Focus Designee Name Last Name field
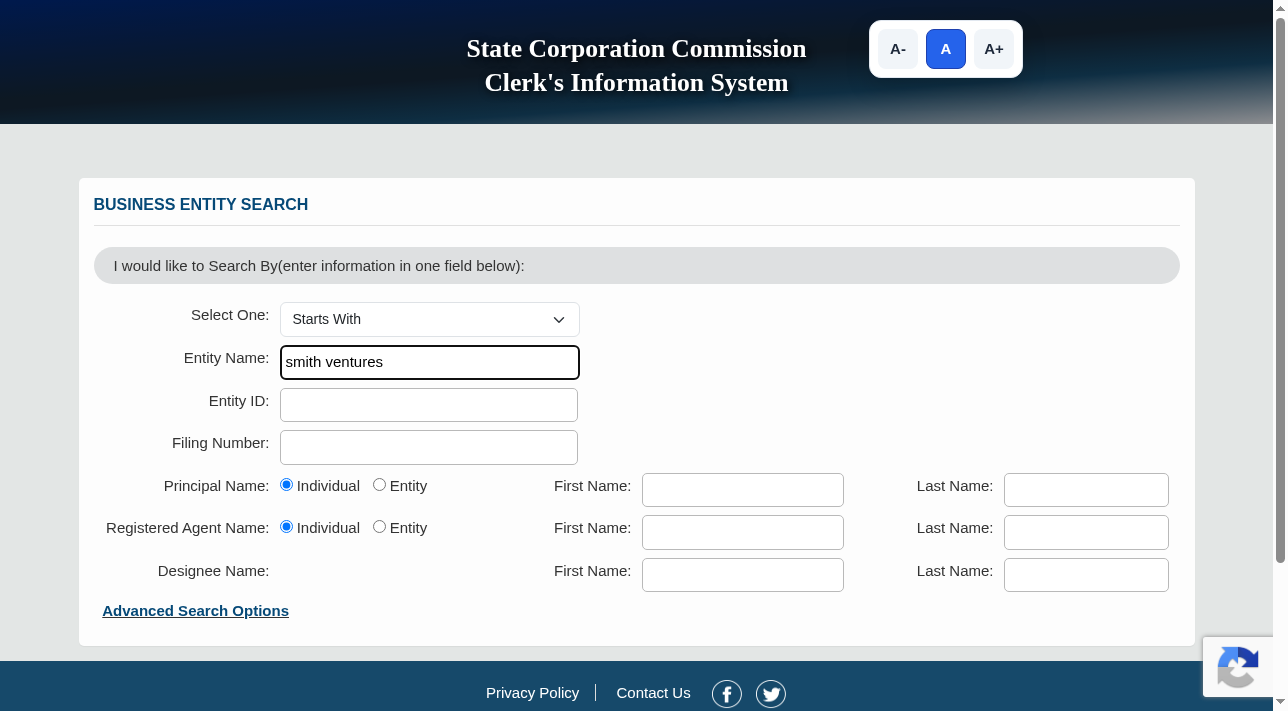Screen dimensions: 1288x711 point(1086,575)
